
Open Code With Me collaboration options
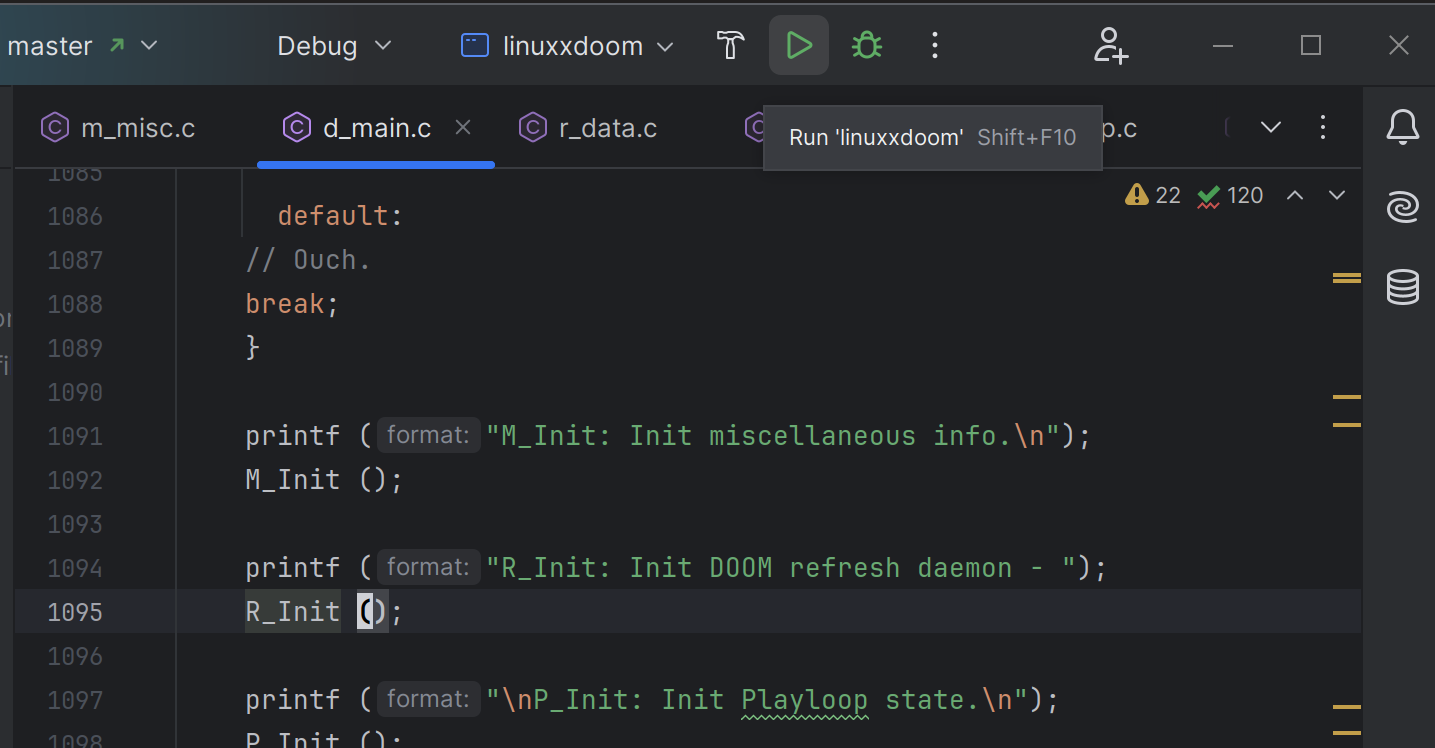tap(1110, 45)
